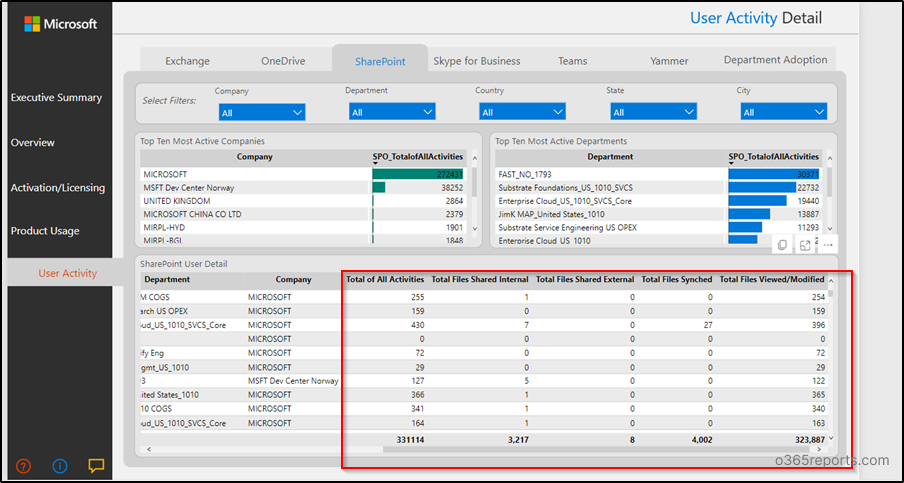The image size is (904, 483).
Task: Click the 30371 bar for FAST_NO_1793
Action: point(774,174)
